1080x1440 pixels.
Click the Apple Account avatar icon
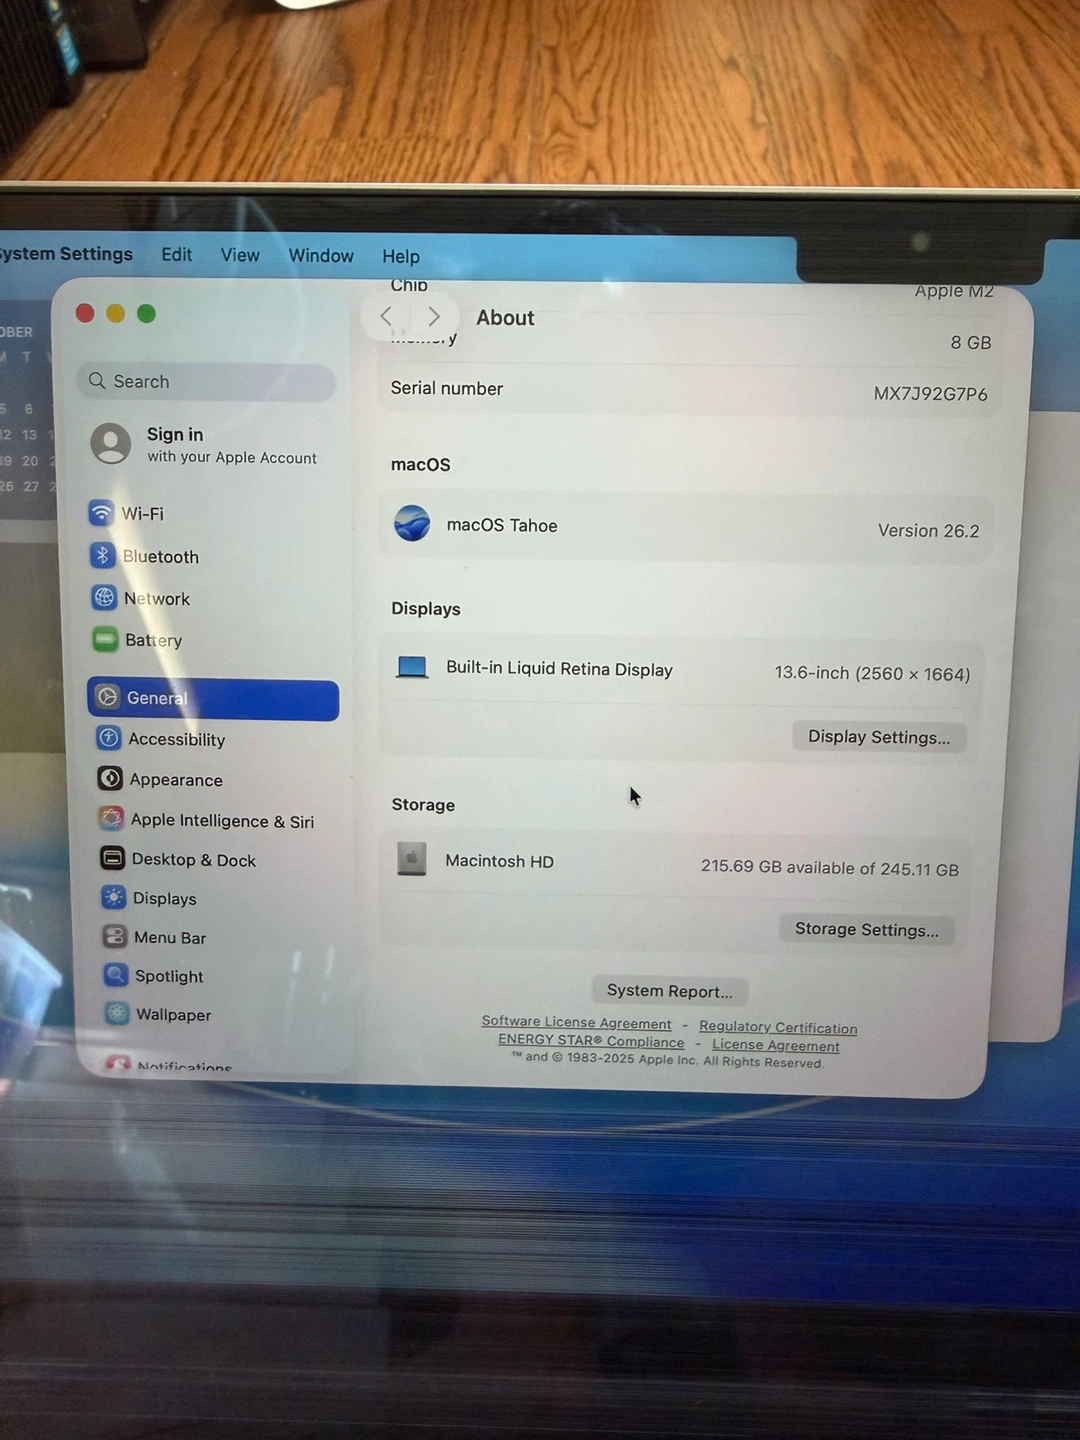click(x=111, y=443)
